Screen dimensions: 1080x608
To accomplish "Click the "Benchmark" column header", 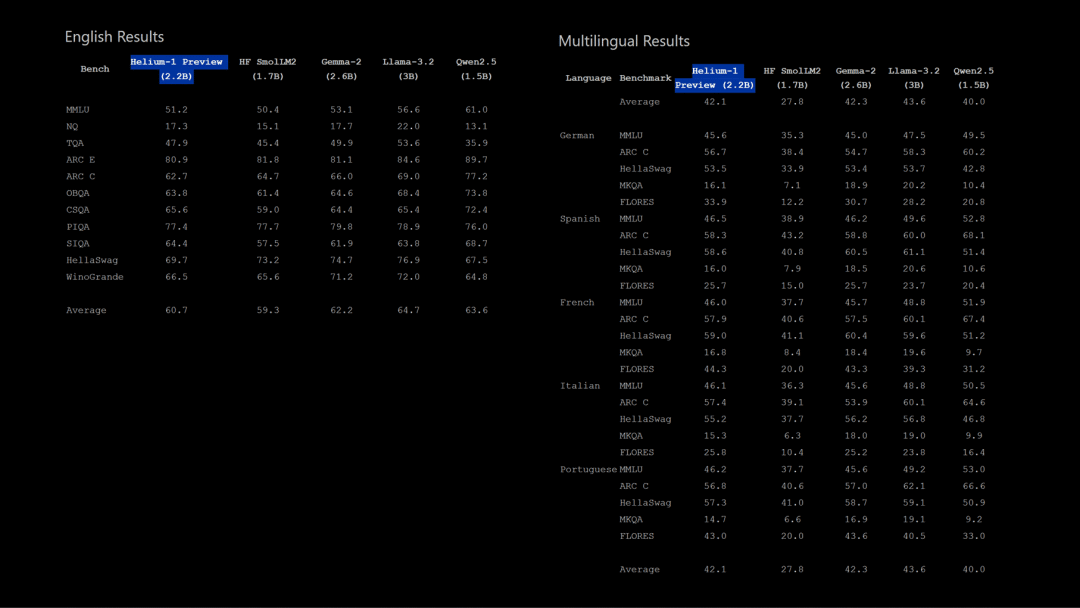I will coord(645,78).
